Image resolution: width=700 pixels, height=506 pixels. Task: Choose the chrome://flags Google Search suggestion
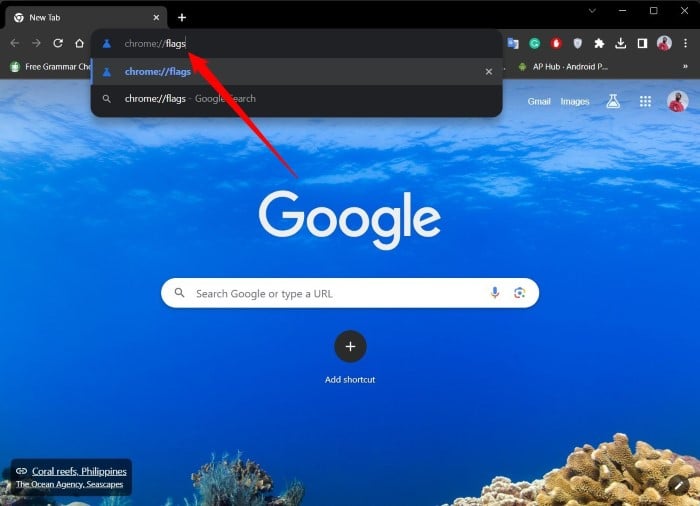point(296,99)
